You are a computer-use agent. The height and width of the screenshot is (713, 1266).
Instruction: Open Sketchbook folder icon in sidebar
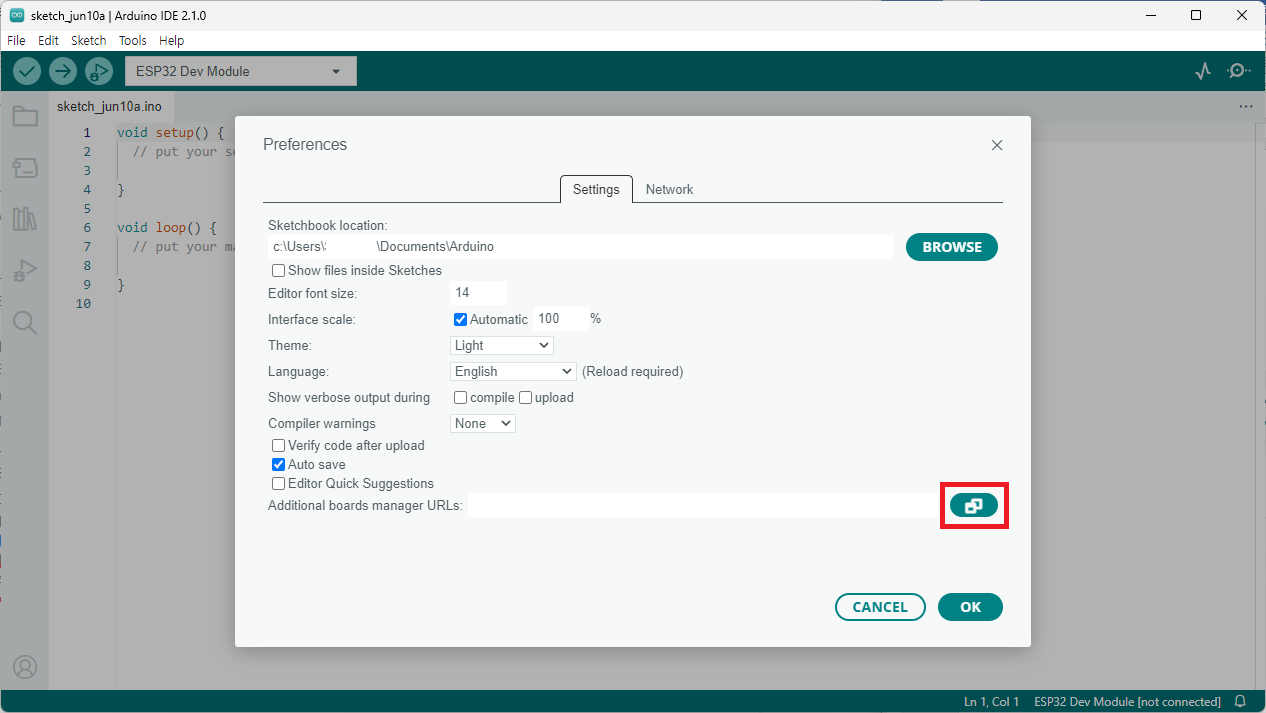[25, 116]
